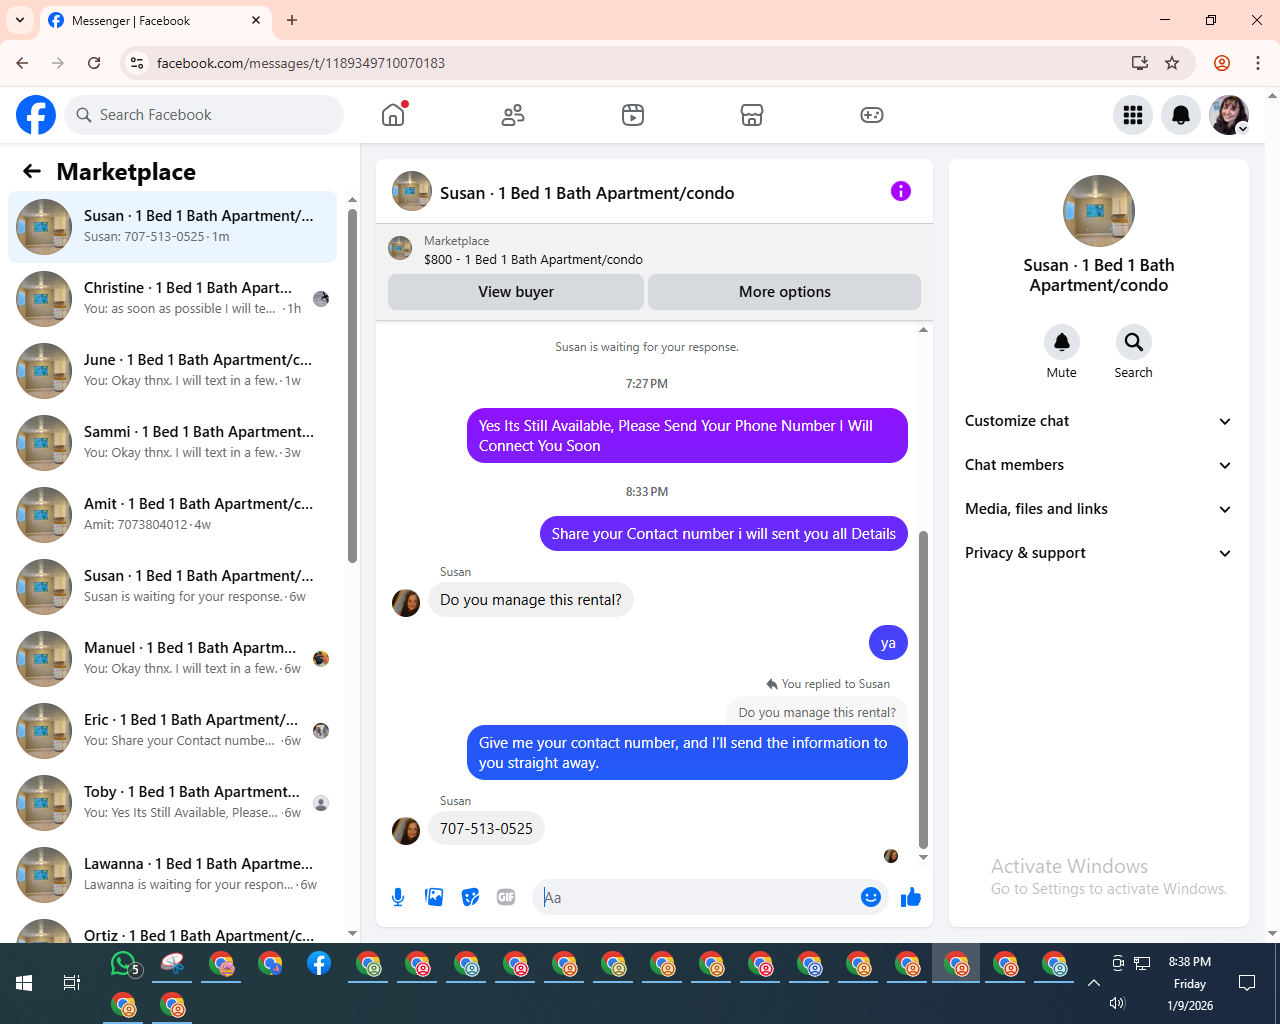The height and width of the screenshot is (1024, 1280).
Task: Open Eric's 1 Bed 1 Bath conversation
Action: pos(172,731)
